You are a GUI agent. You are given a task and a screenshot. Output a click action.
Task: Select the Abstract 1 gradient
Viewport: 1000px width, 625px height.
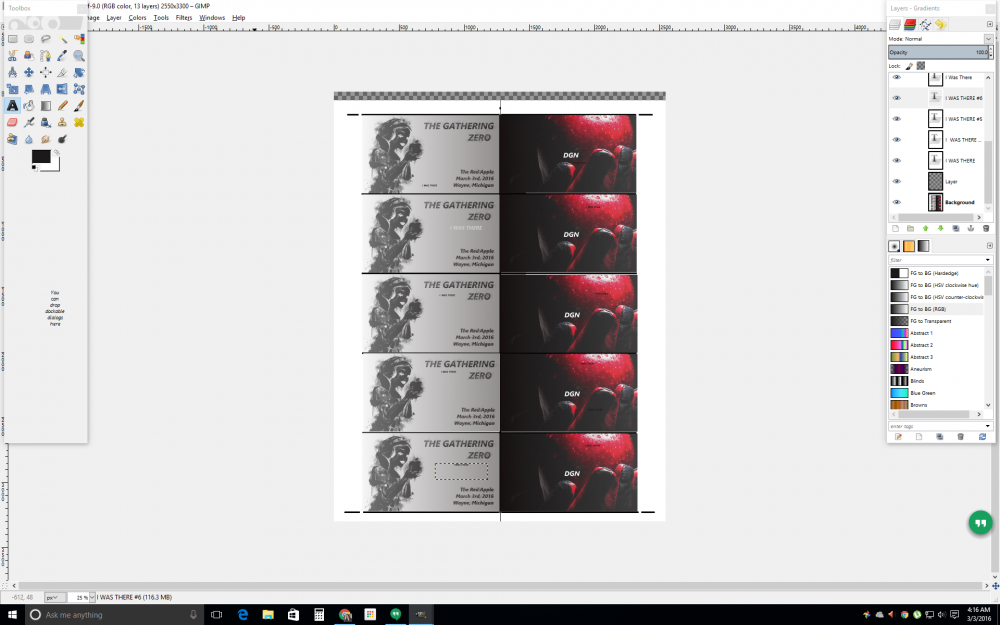pos(936,333)
